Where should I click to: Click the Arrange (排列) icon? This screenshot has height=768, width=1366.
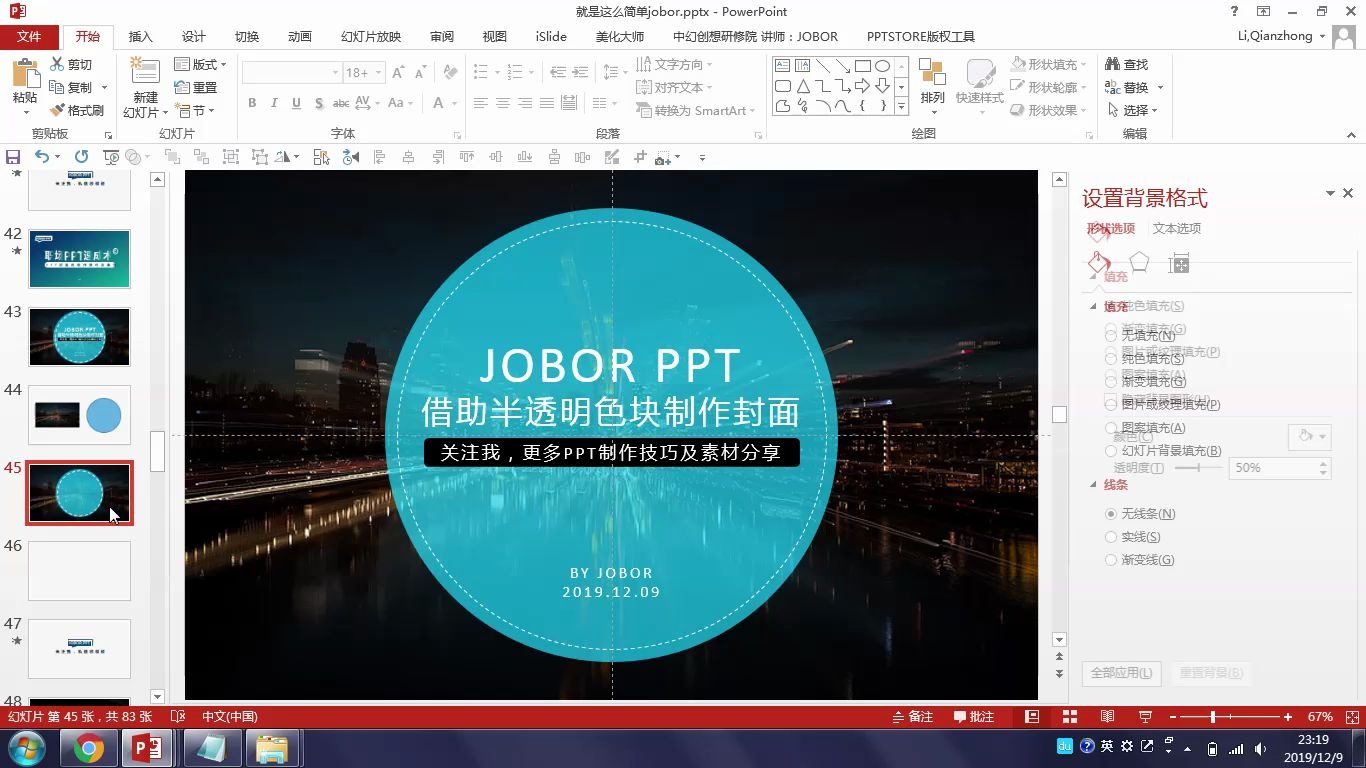click(932, 73)
